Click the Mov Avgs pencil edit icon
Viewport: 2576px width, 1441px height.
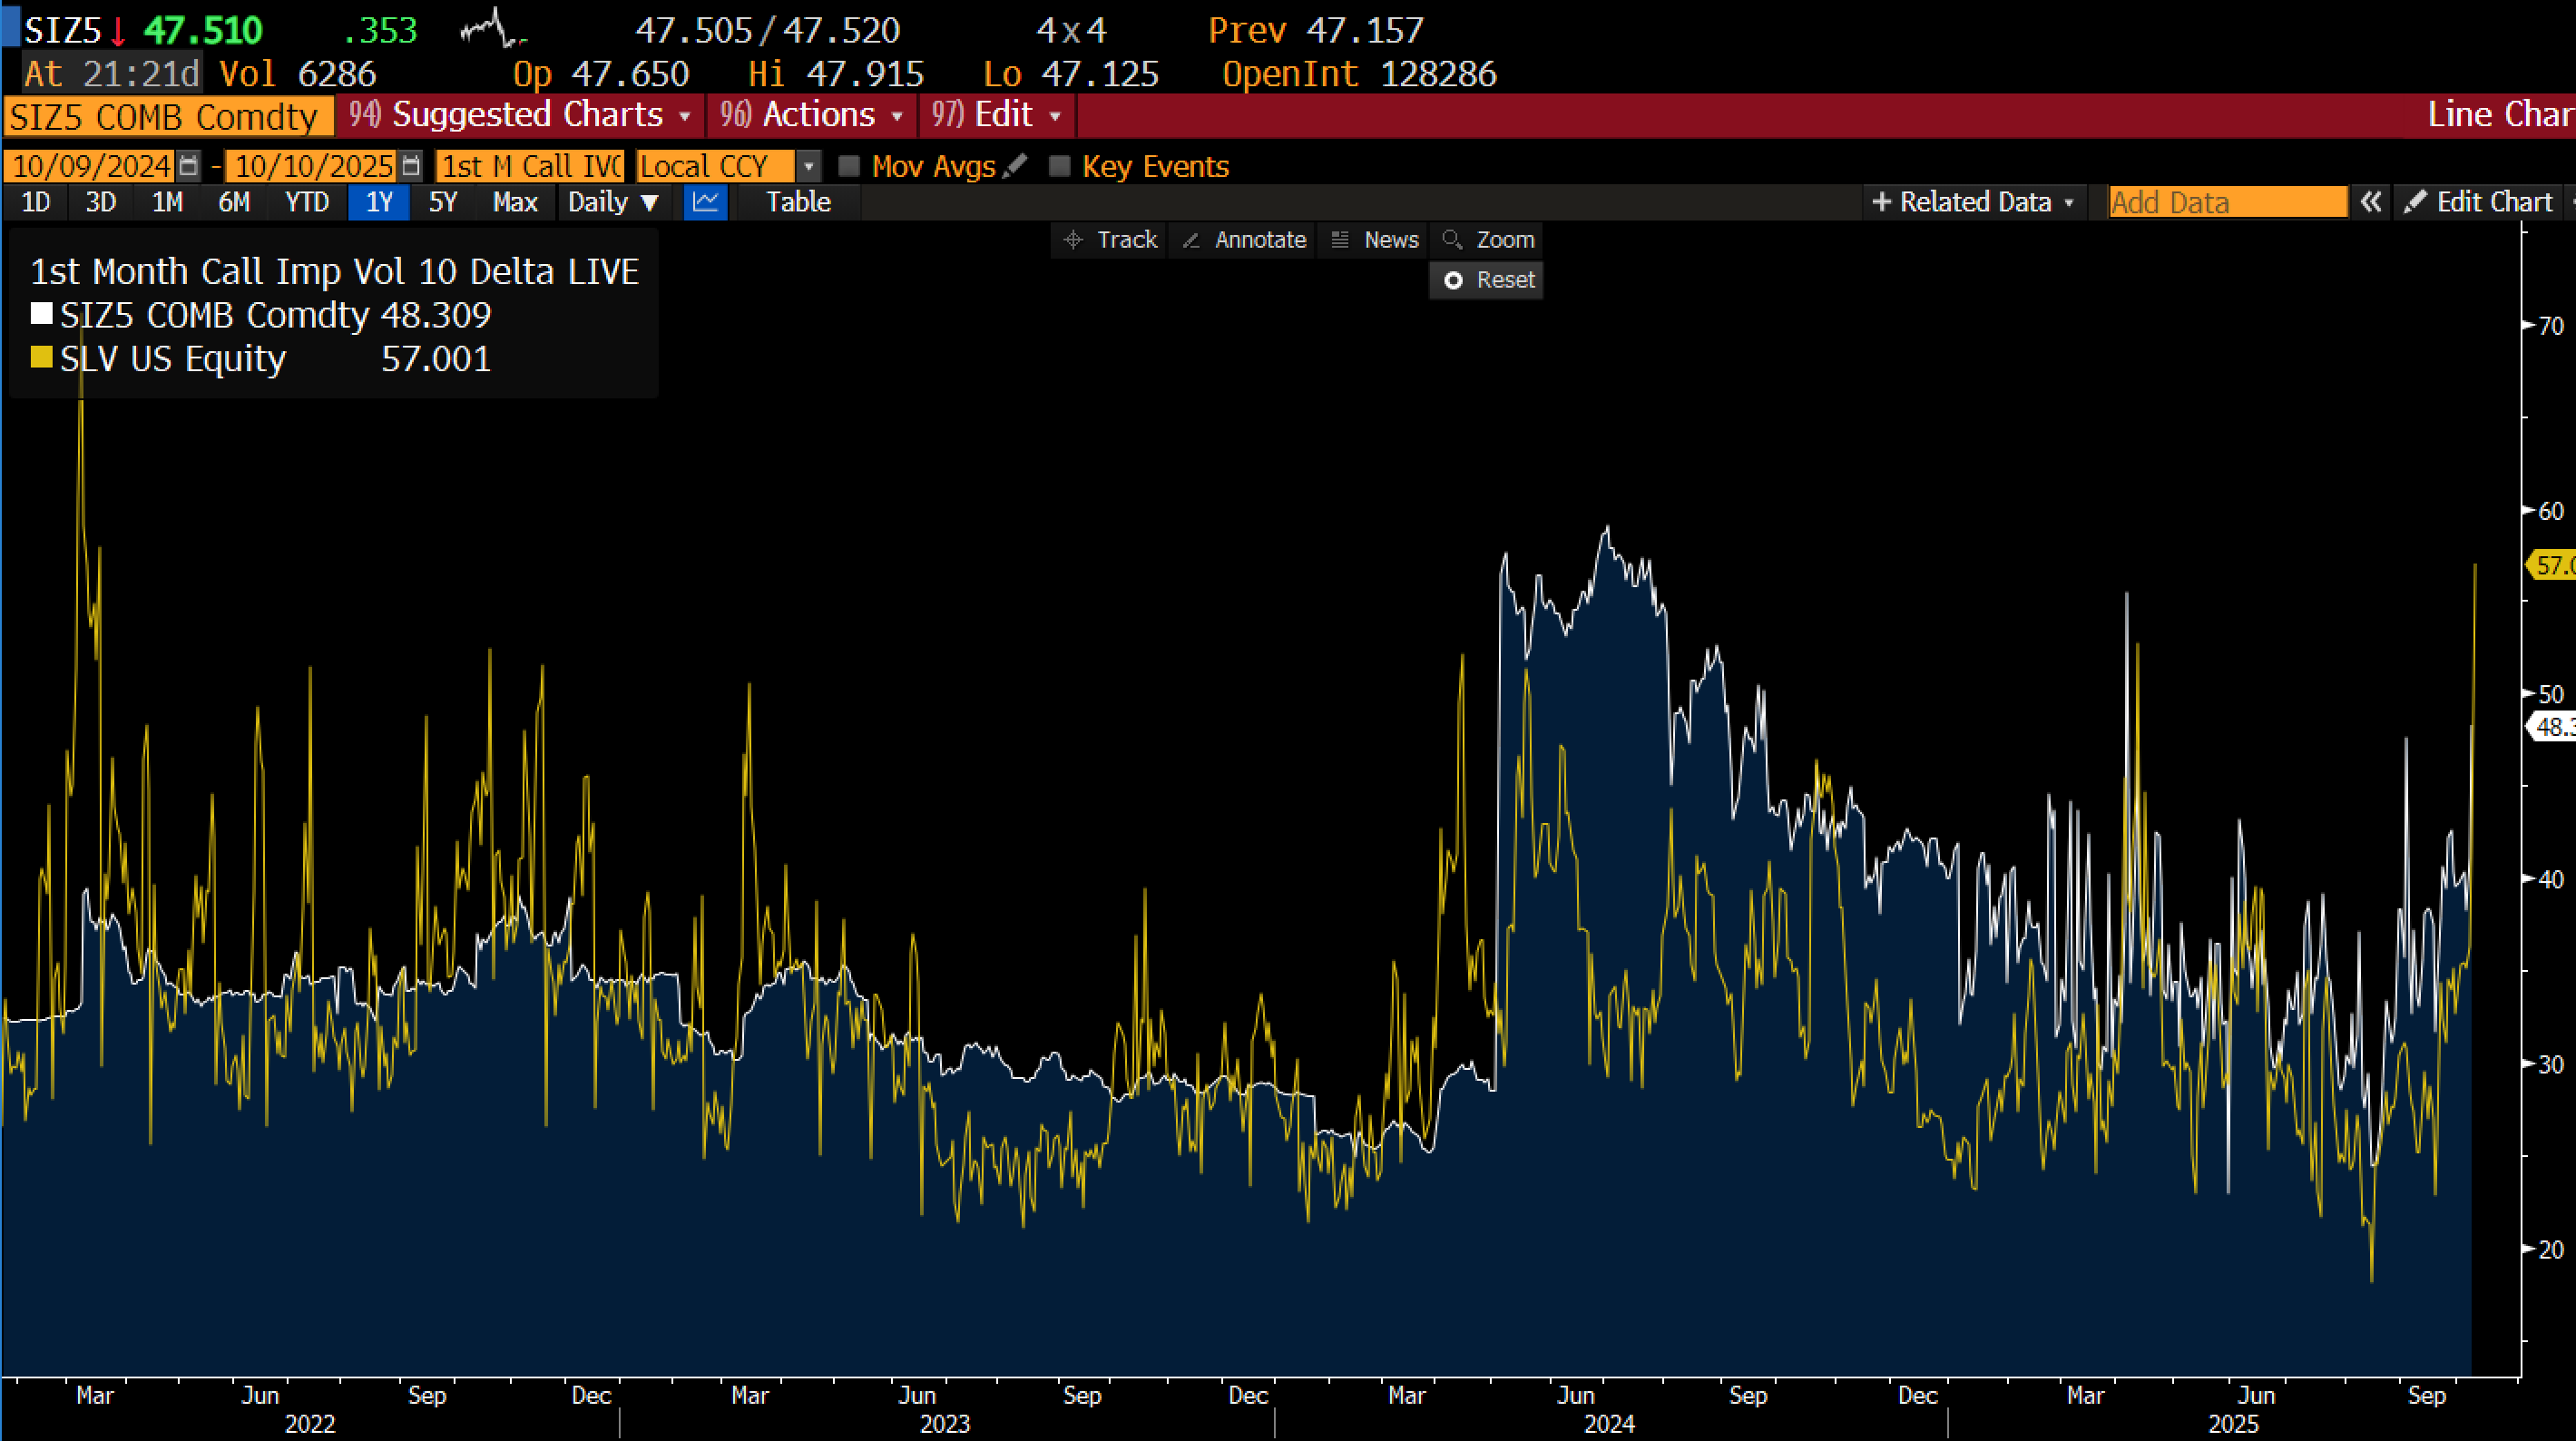(1015, 166)
